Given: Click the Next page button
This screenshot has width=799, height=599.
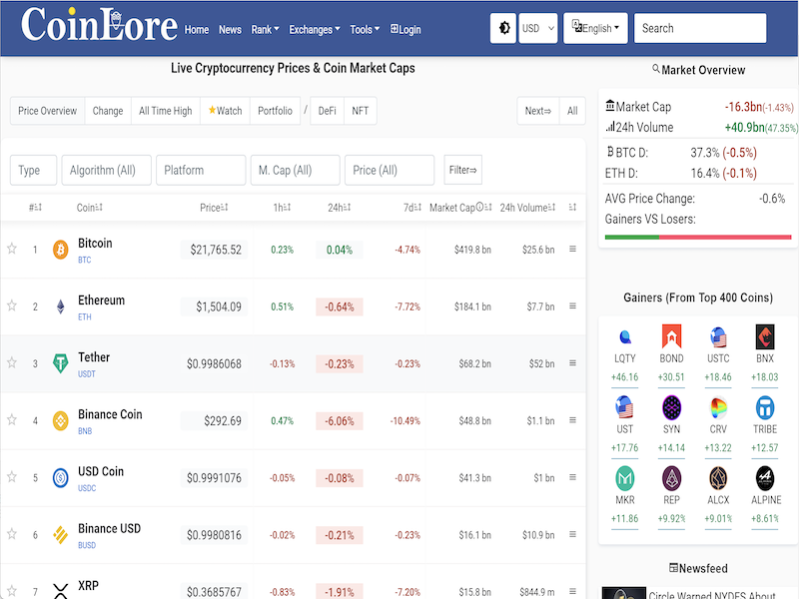Looking at the screenshot, I should click(538, 111).
